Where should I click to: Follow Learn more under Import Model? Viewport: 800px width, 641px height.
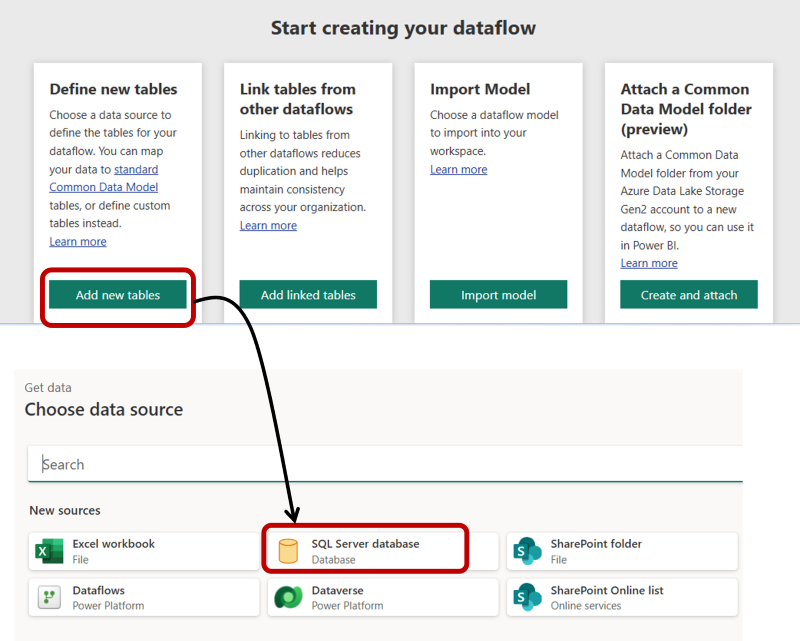pos(459,169)
